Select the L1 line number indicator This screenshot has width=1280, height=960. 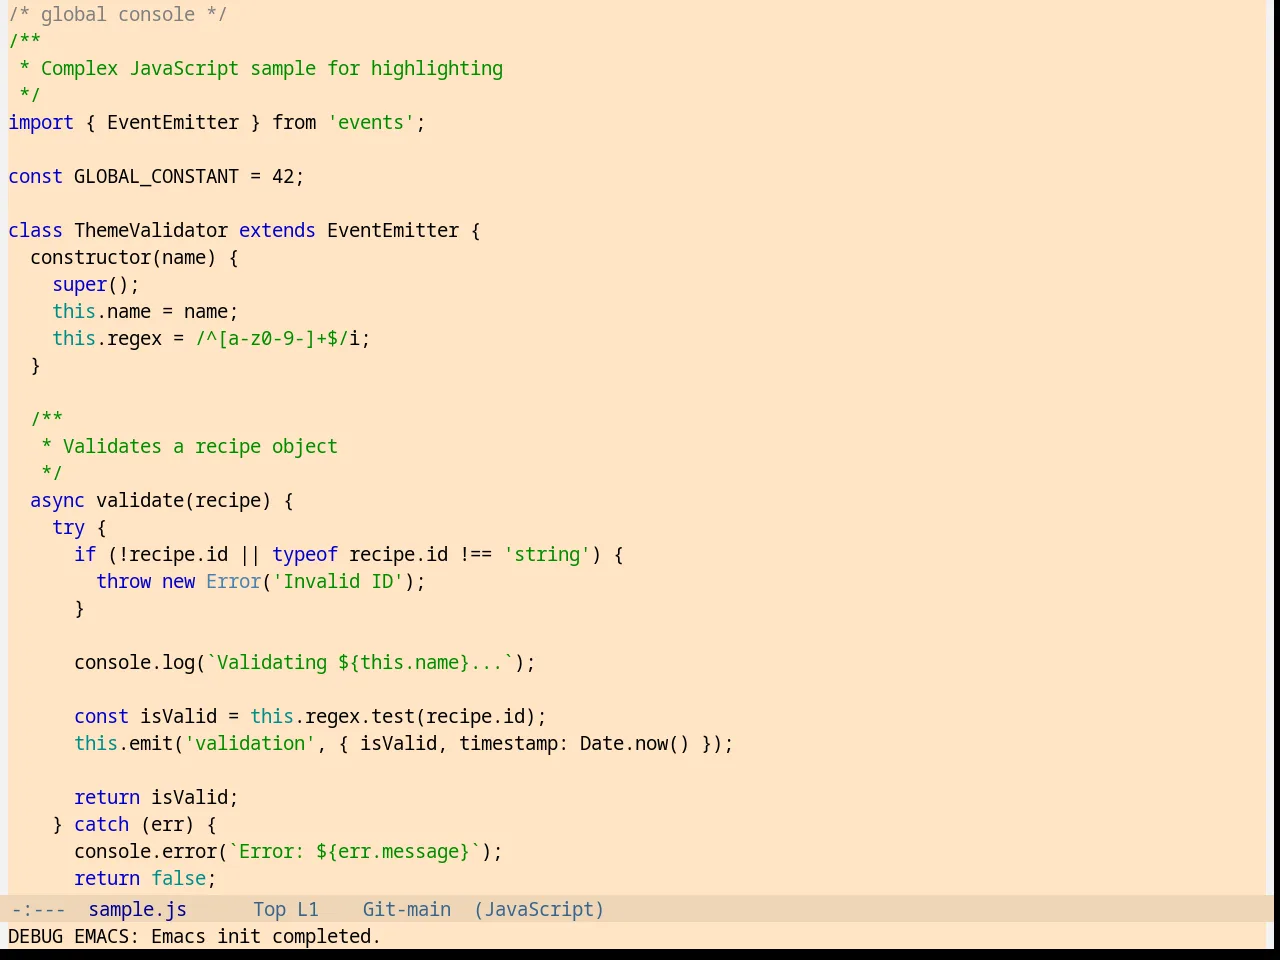pos(307,909)
